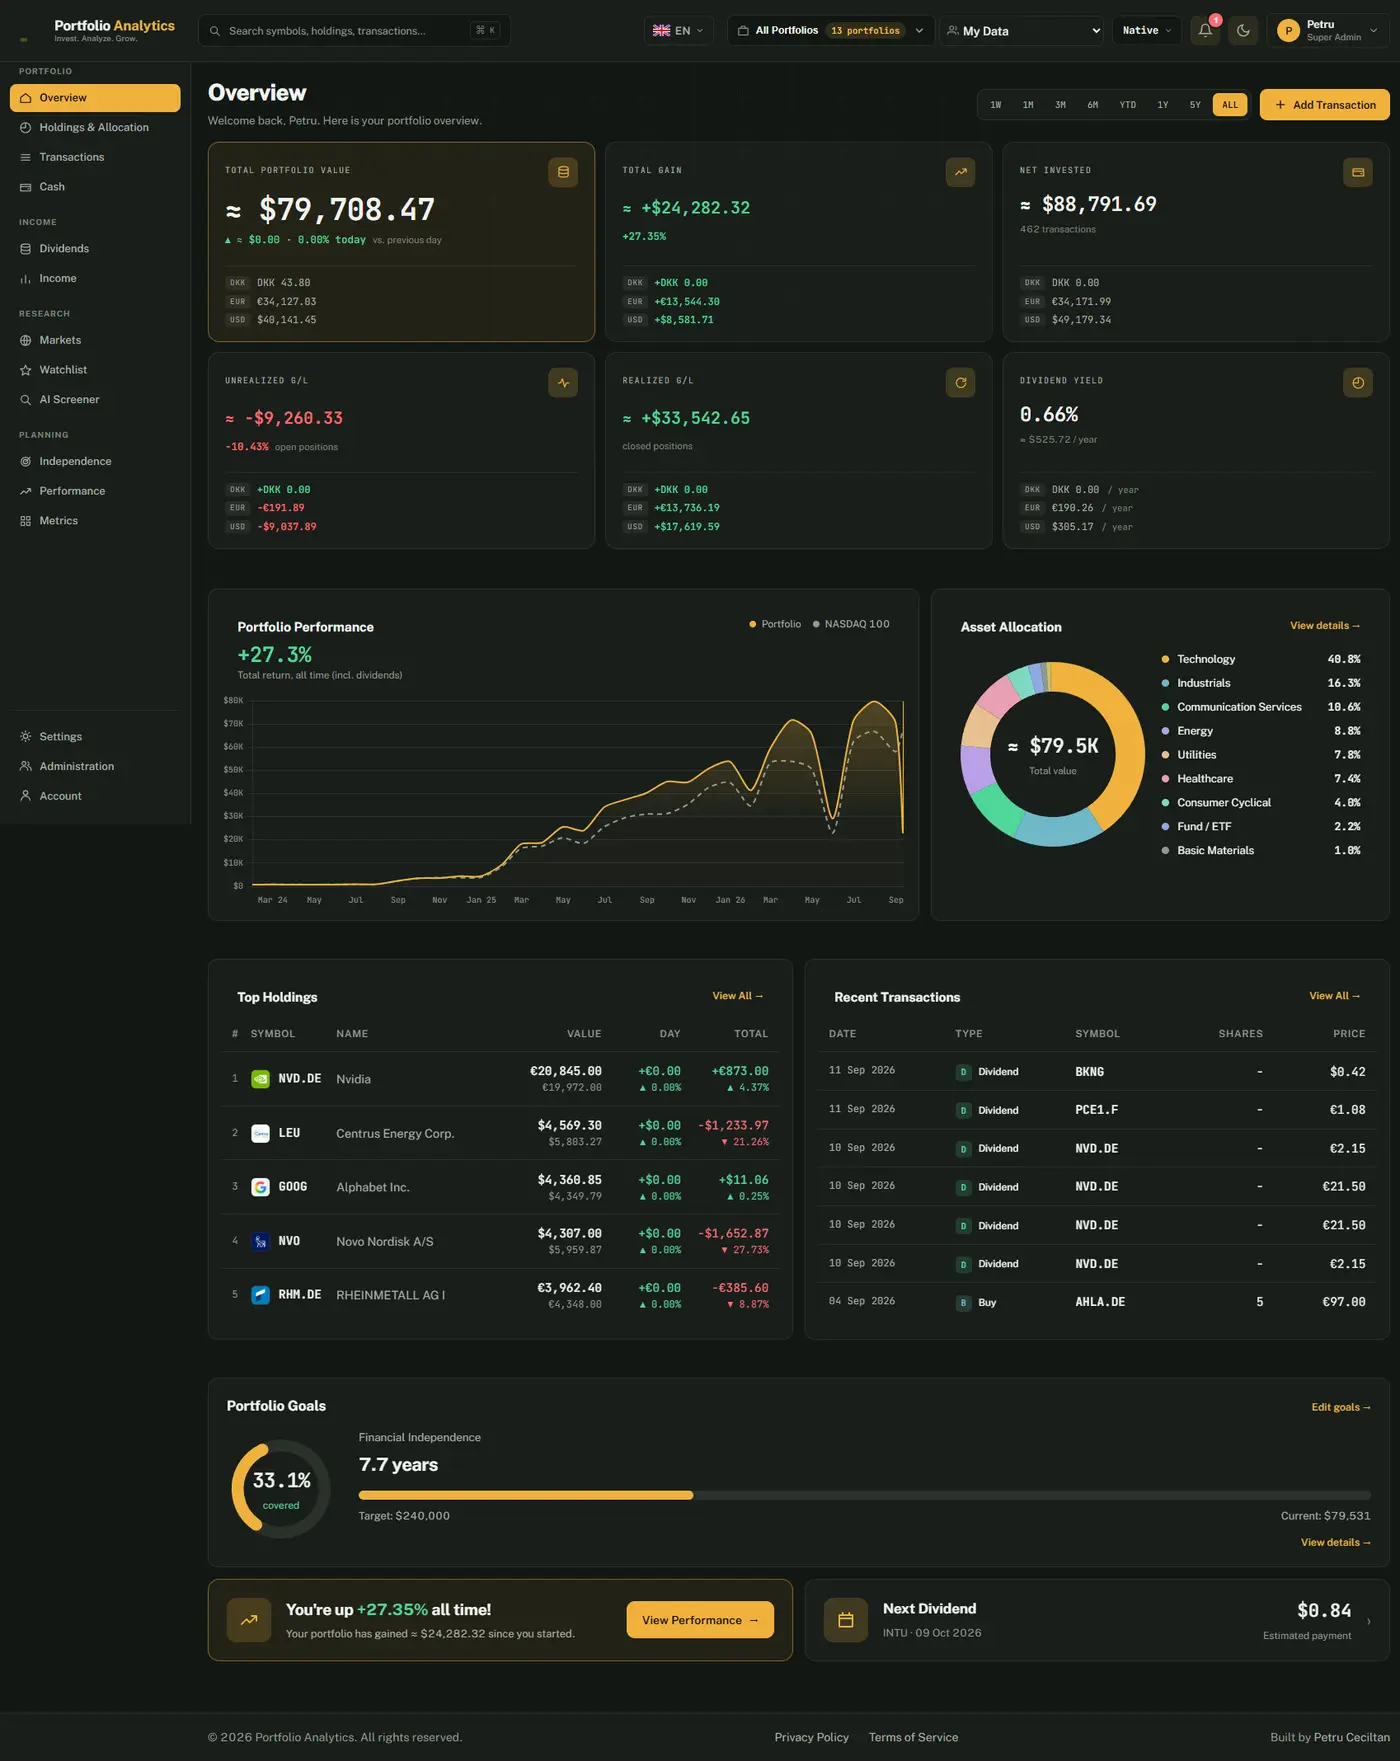Image resolution: width=1400 pixels, height=1761 pixels.
Task: Toggle dark mode moon icon
Action: click(x=1243, y=30)
